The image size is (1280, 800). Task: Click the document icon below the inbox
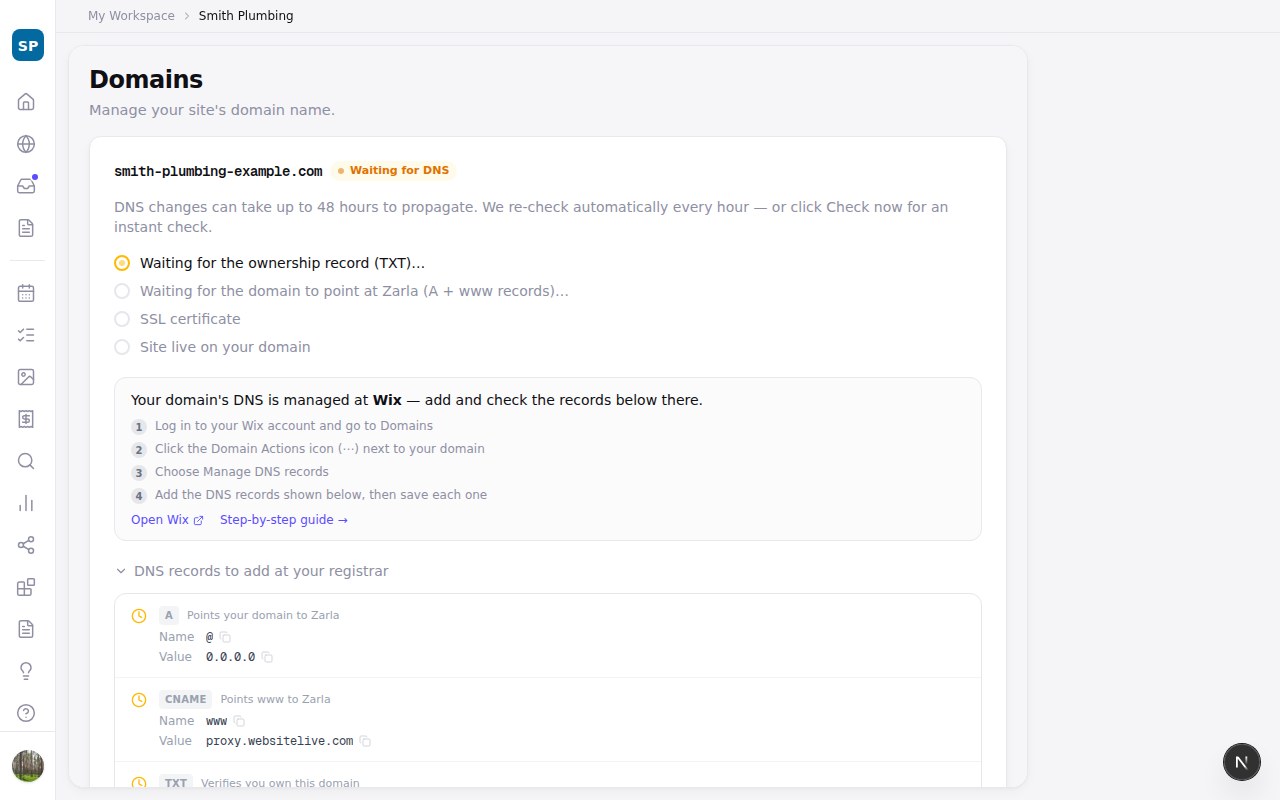click(26, 228)
